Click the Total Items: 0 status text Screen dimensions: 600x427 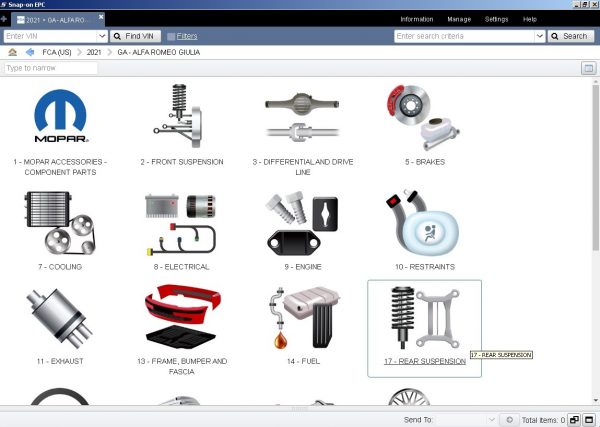pyautogui.click(x=543, y=420)
